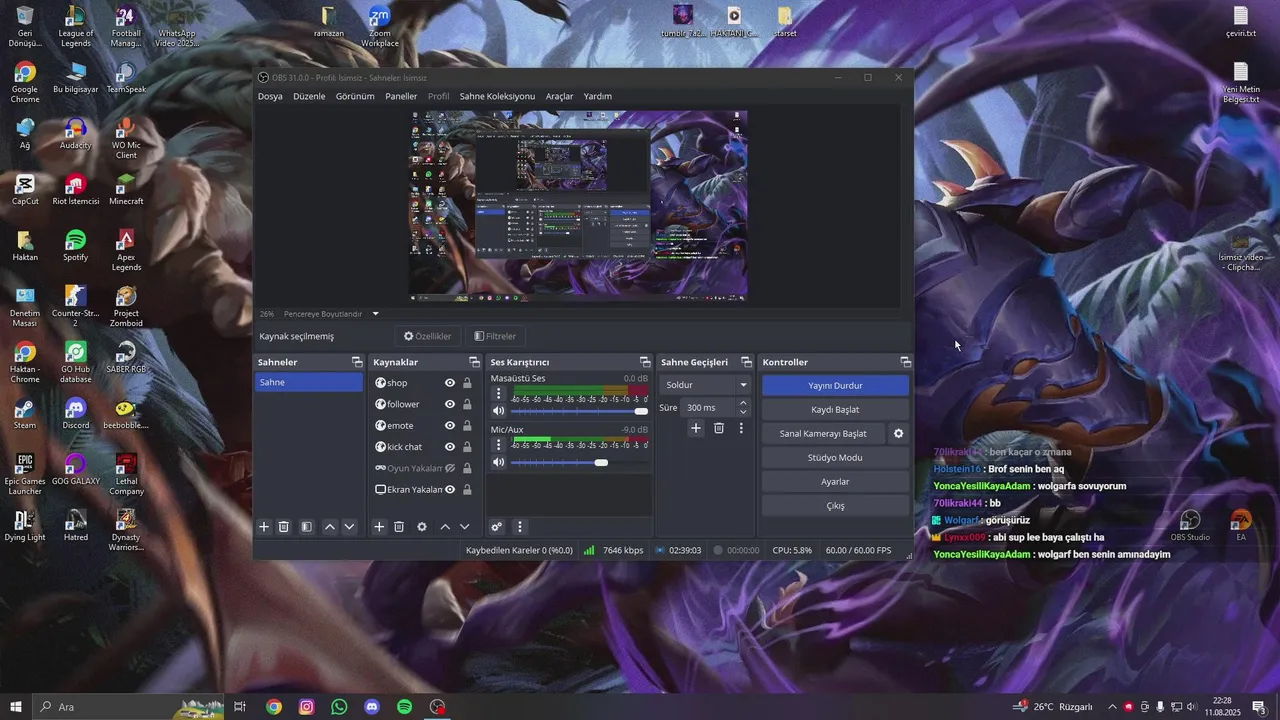This screenshot has width=1280, height=720.
Task: Open the Masaüstü Ses three-dot options
Action: point(498,394)
